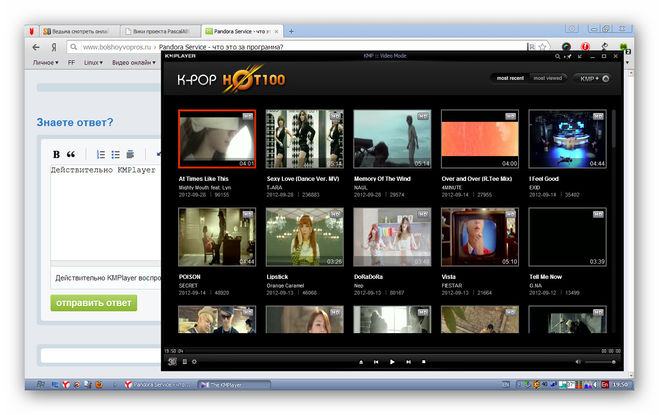659x415 pixels.
Task: Click the compact mode arrow in KMPlayer title bar
Action: (x=580, y=56)
